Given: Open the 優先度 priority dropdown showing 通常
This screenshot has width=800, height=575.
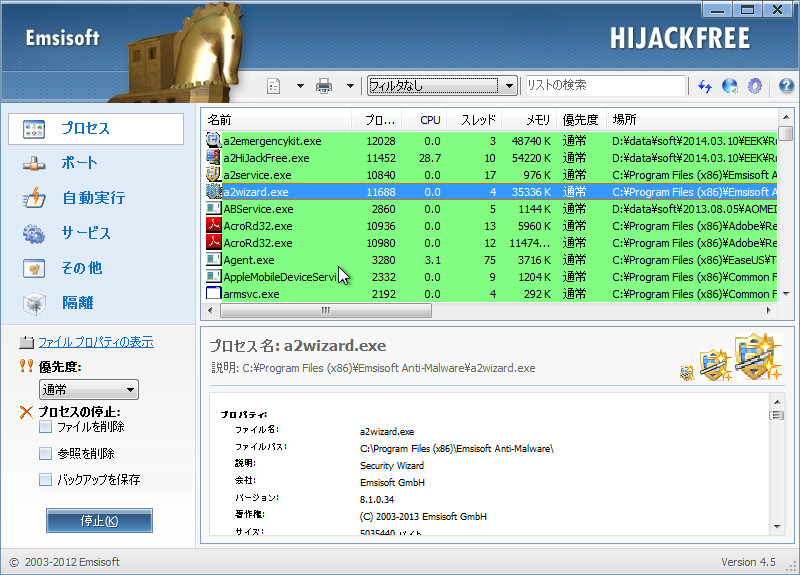Looking at the screenshot, I should tap(89, 390).
